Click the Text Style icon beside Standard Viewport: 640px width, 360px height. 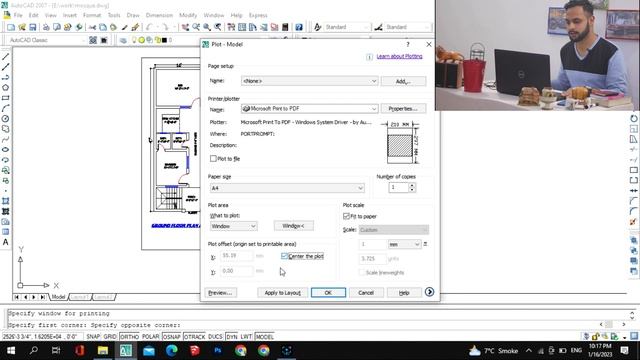[x=318, y=27]
